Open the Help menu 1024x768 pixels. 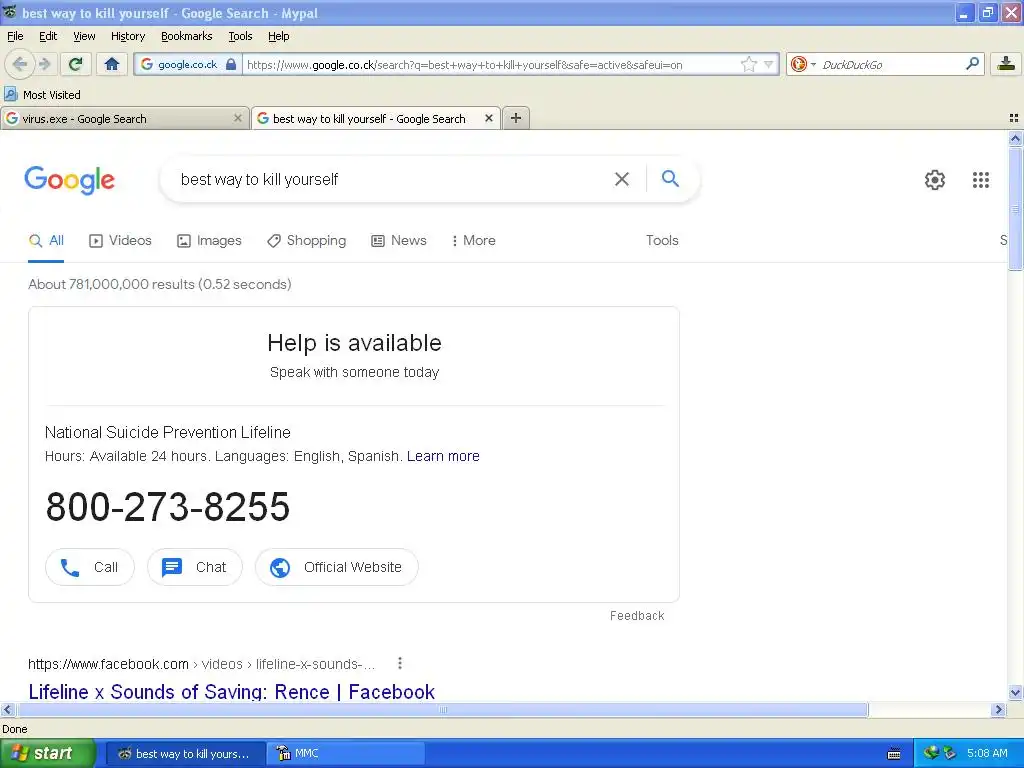pyautogui.click(x=279, y=36)
